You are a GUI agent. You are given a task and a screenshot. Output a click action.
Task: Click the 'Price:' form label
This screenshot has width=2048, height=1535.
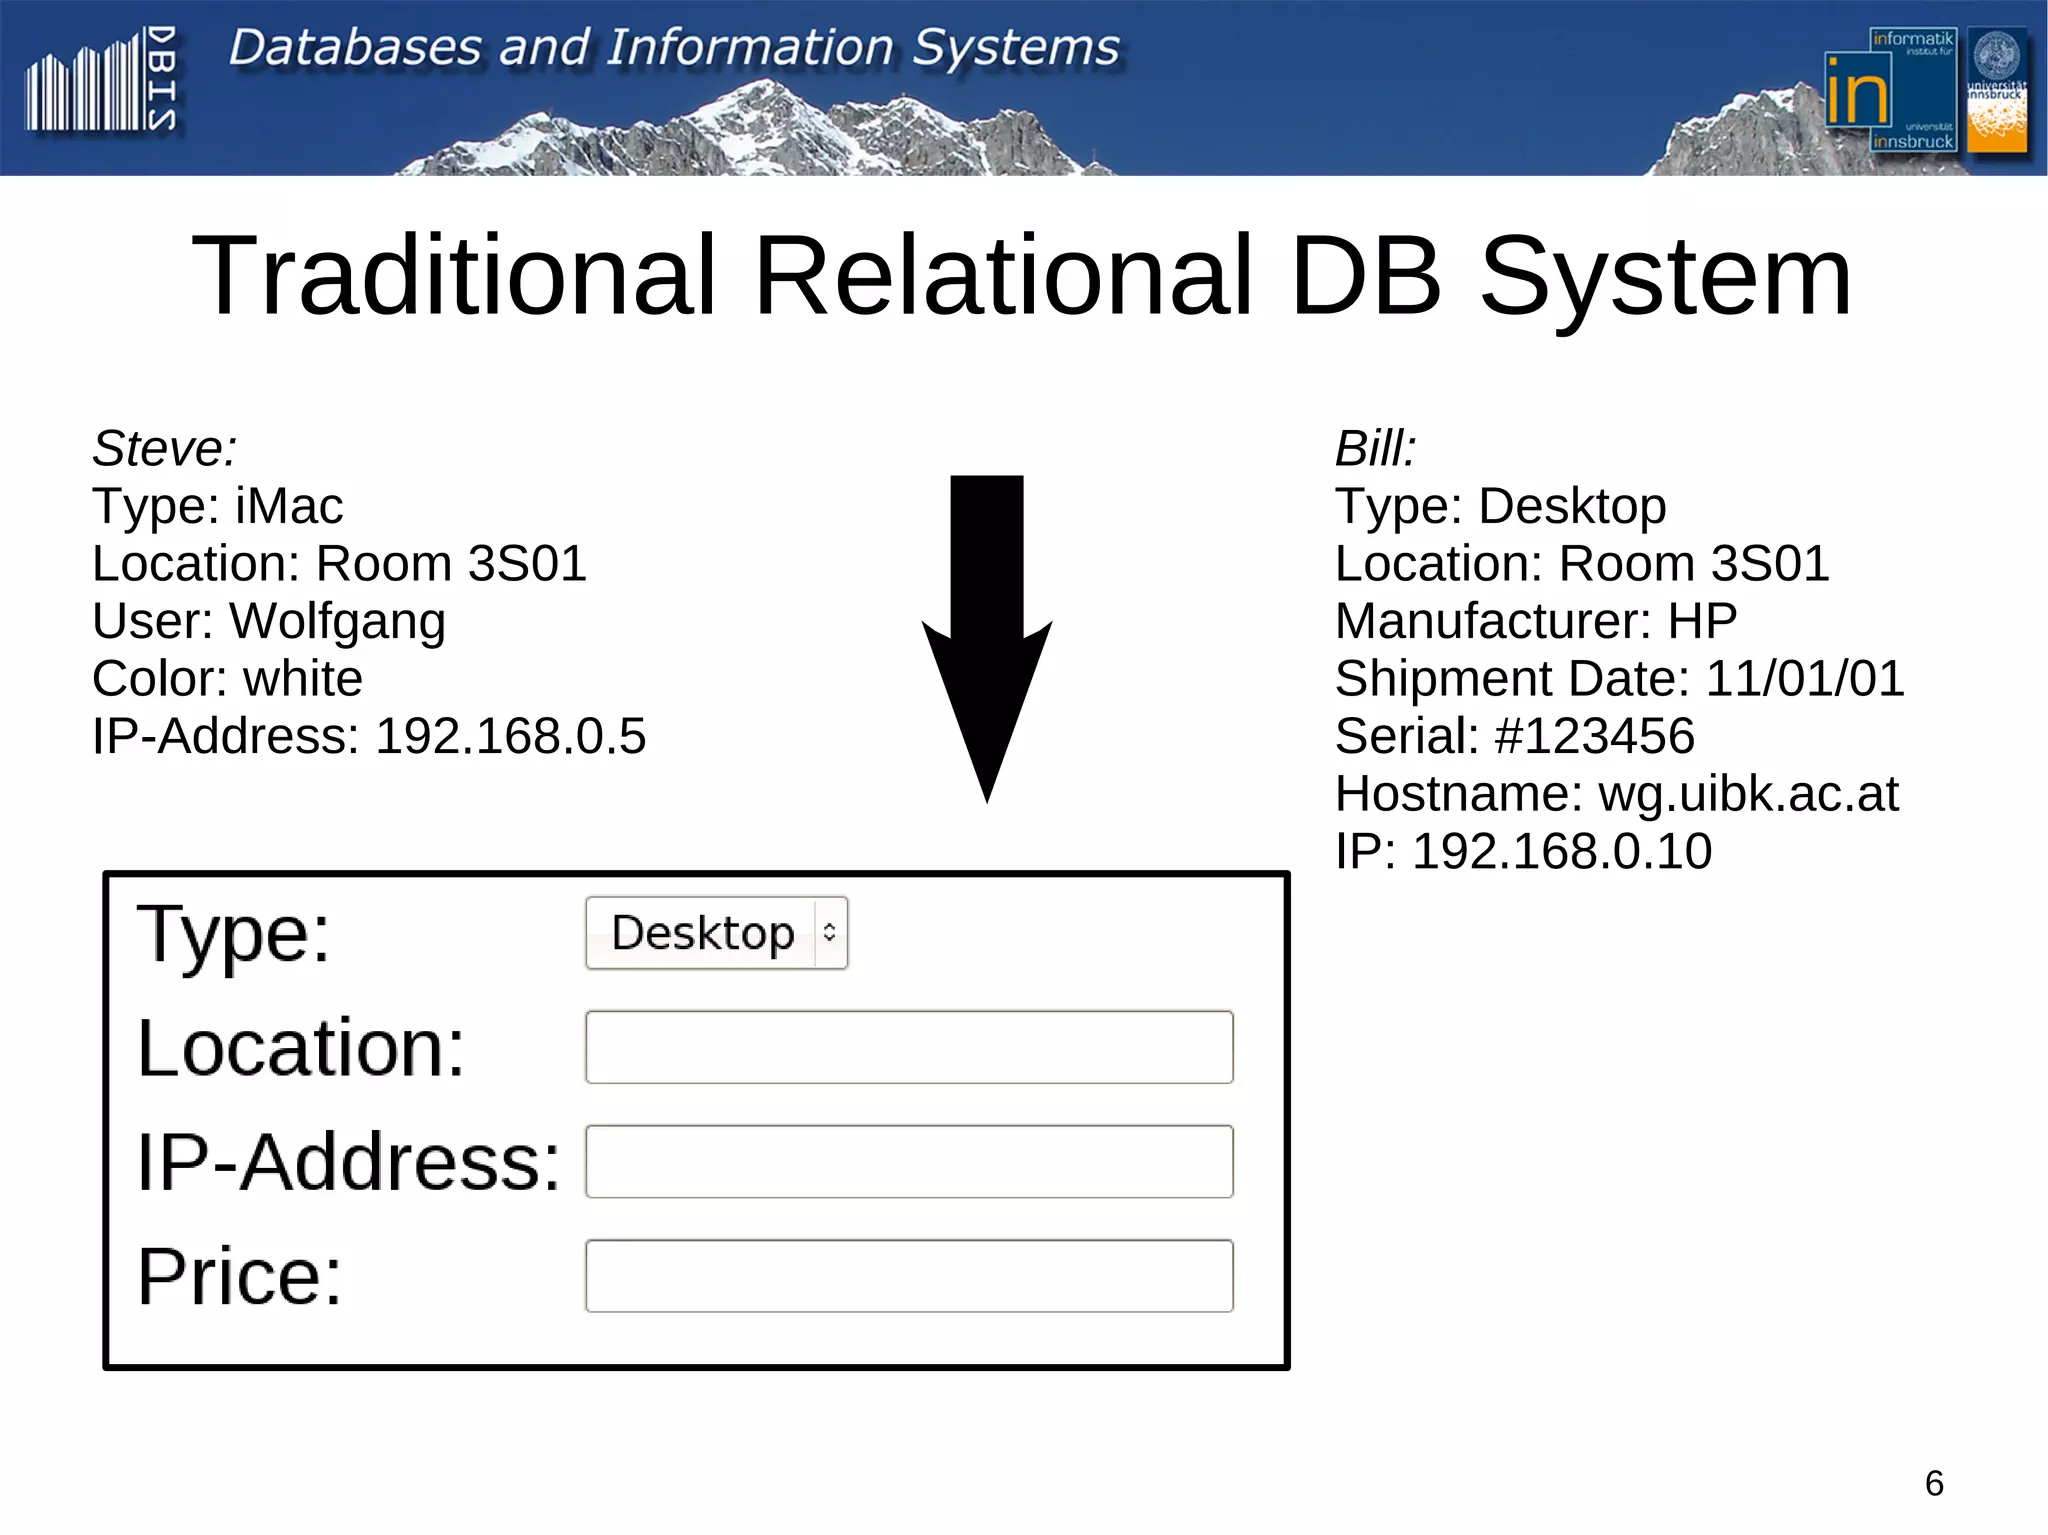click(x=240, y=1277)
